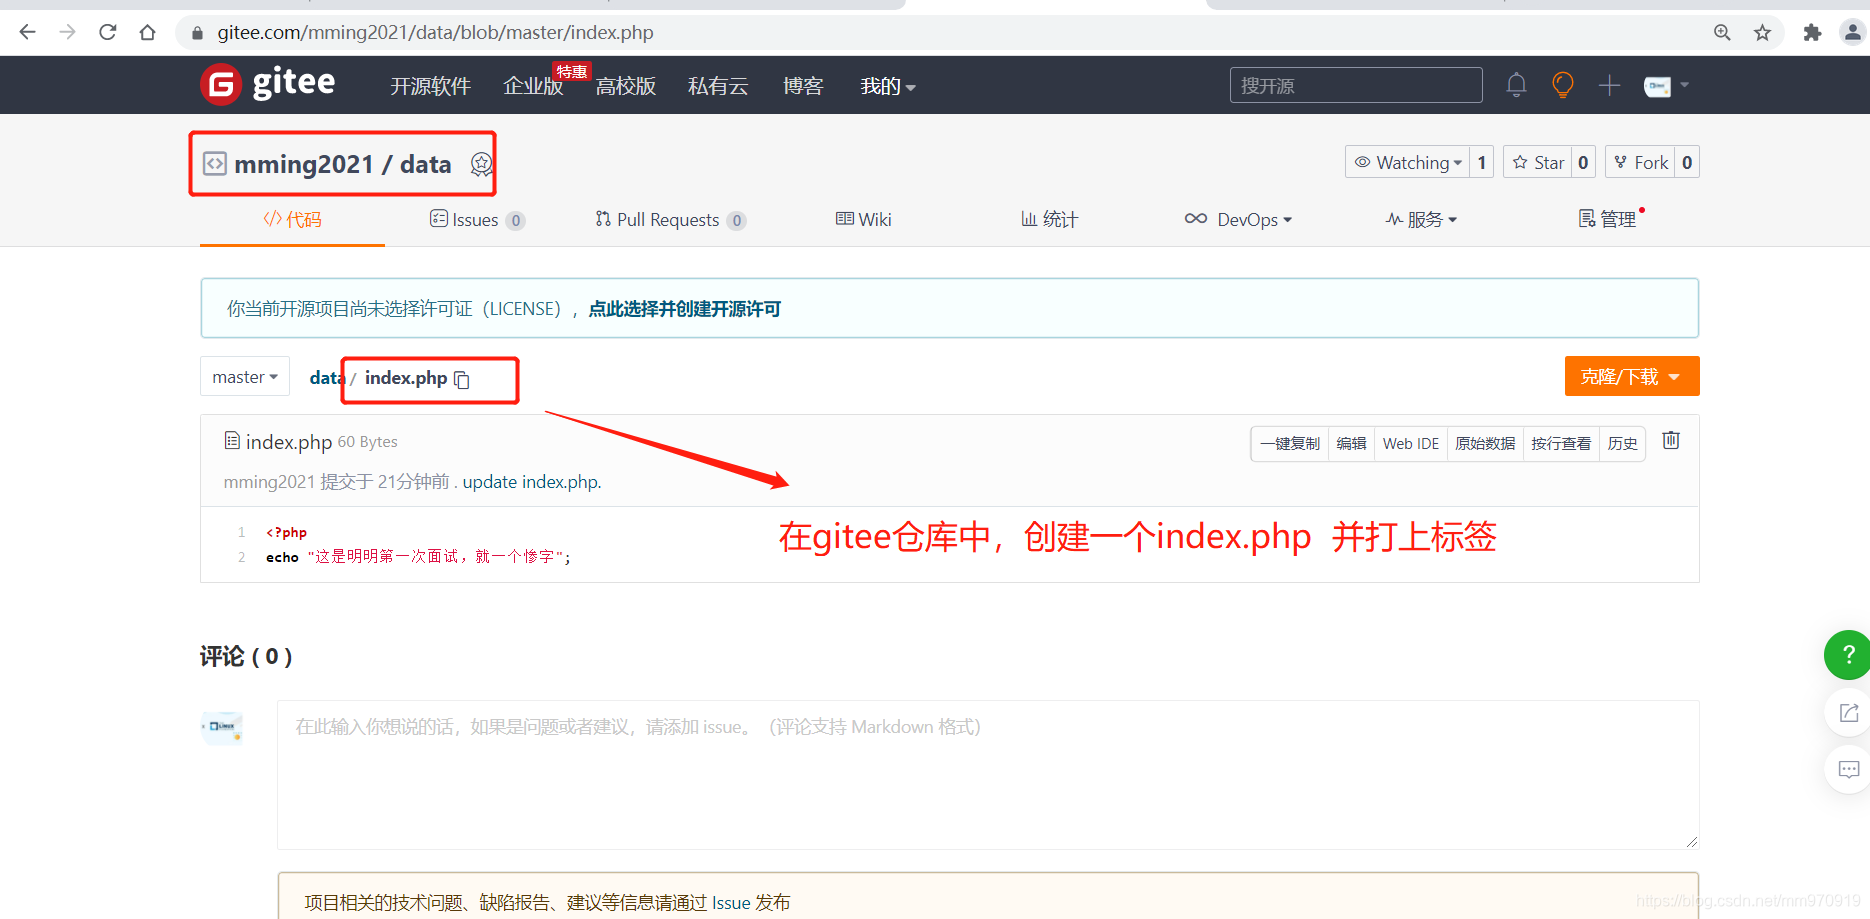This screenshot has height=919, width=1870.
Task: Open browser profile avatar icon
Action: 1852,33
